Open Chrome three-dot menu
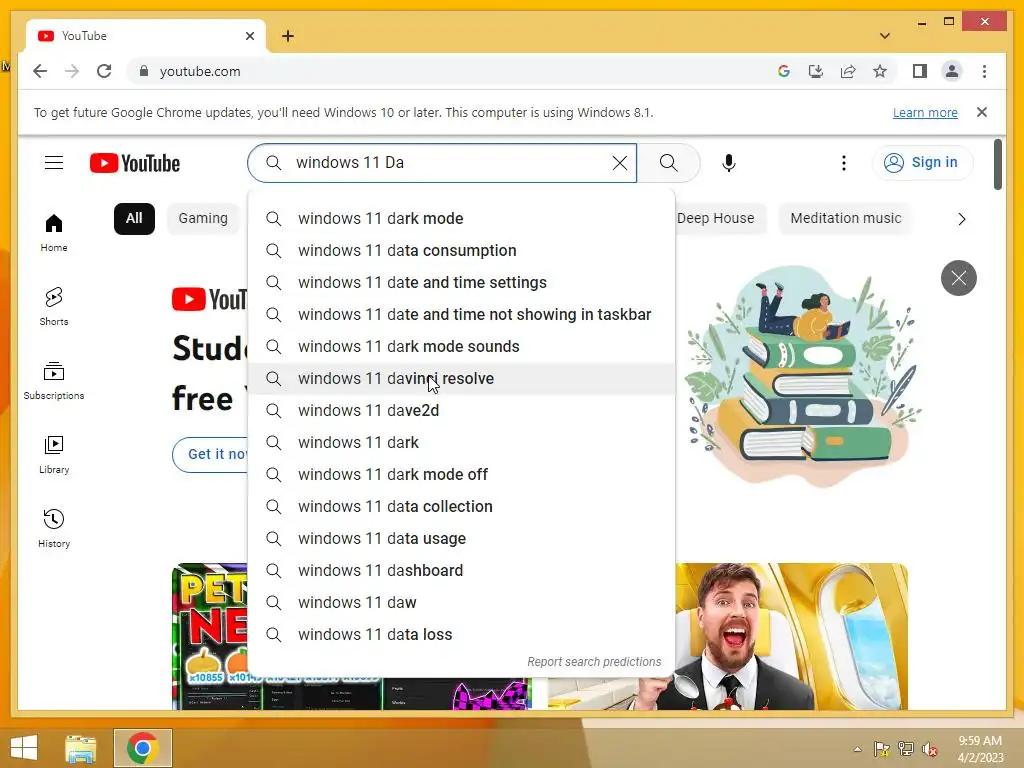 point(984,71)
